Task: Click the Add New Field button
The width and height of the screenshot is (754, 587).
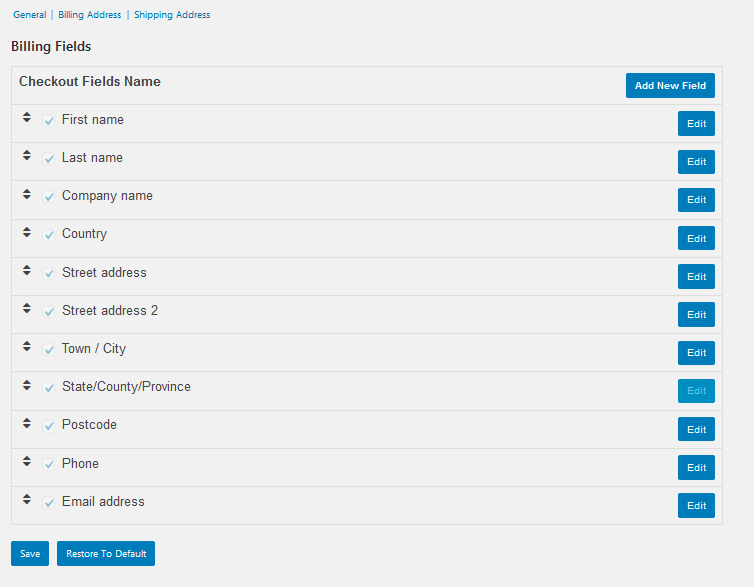Action: tap(670, 86)
